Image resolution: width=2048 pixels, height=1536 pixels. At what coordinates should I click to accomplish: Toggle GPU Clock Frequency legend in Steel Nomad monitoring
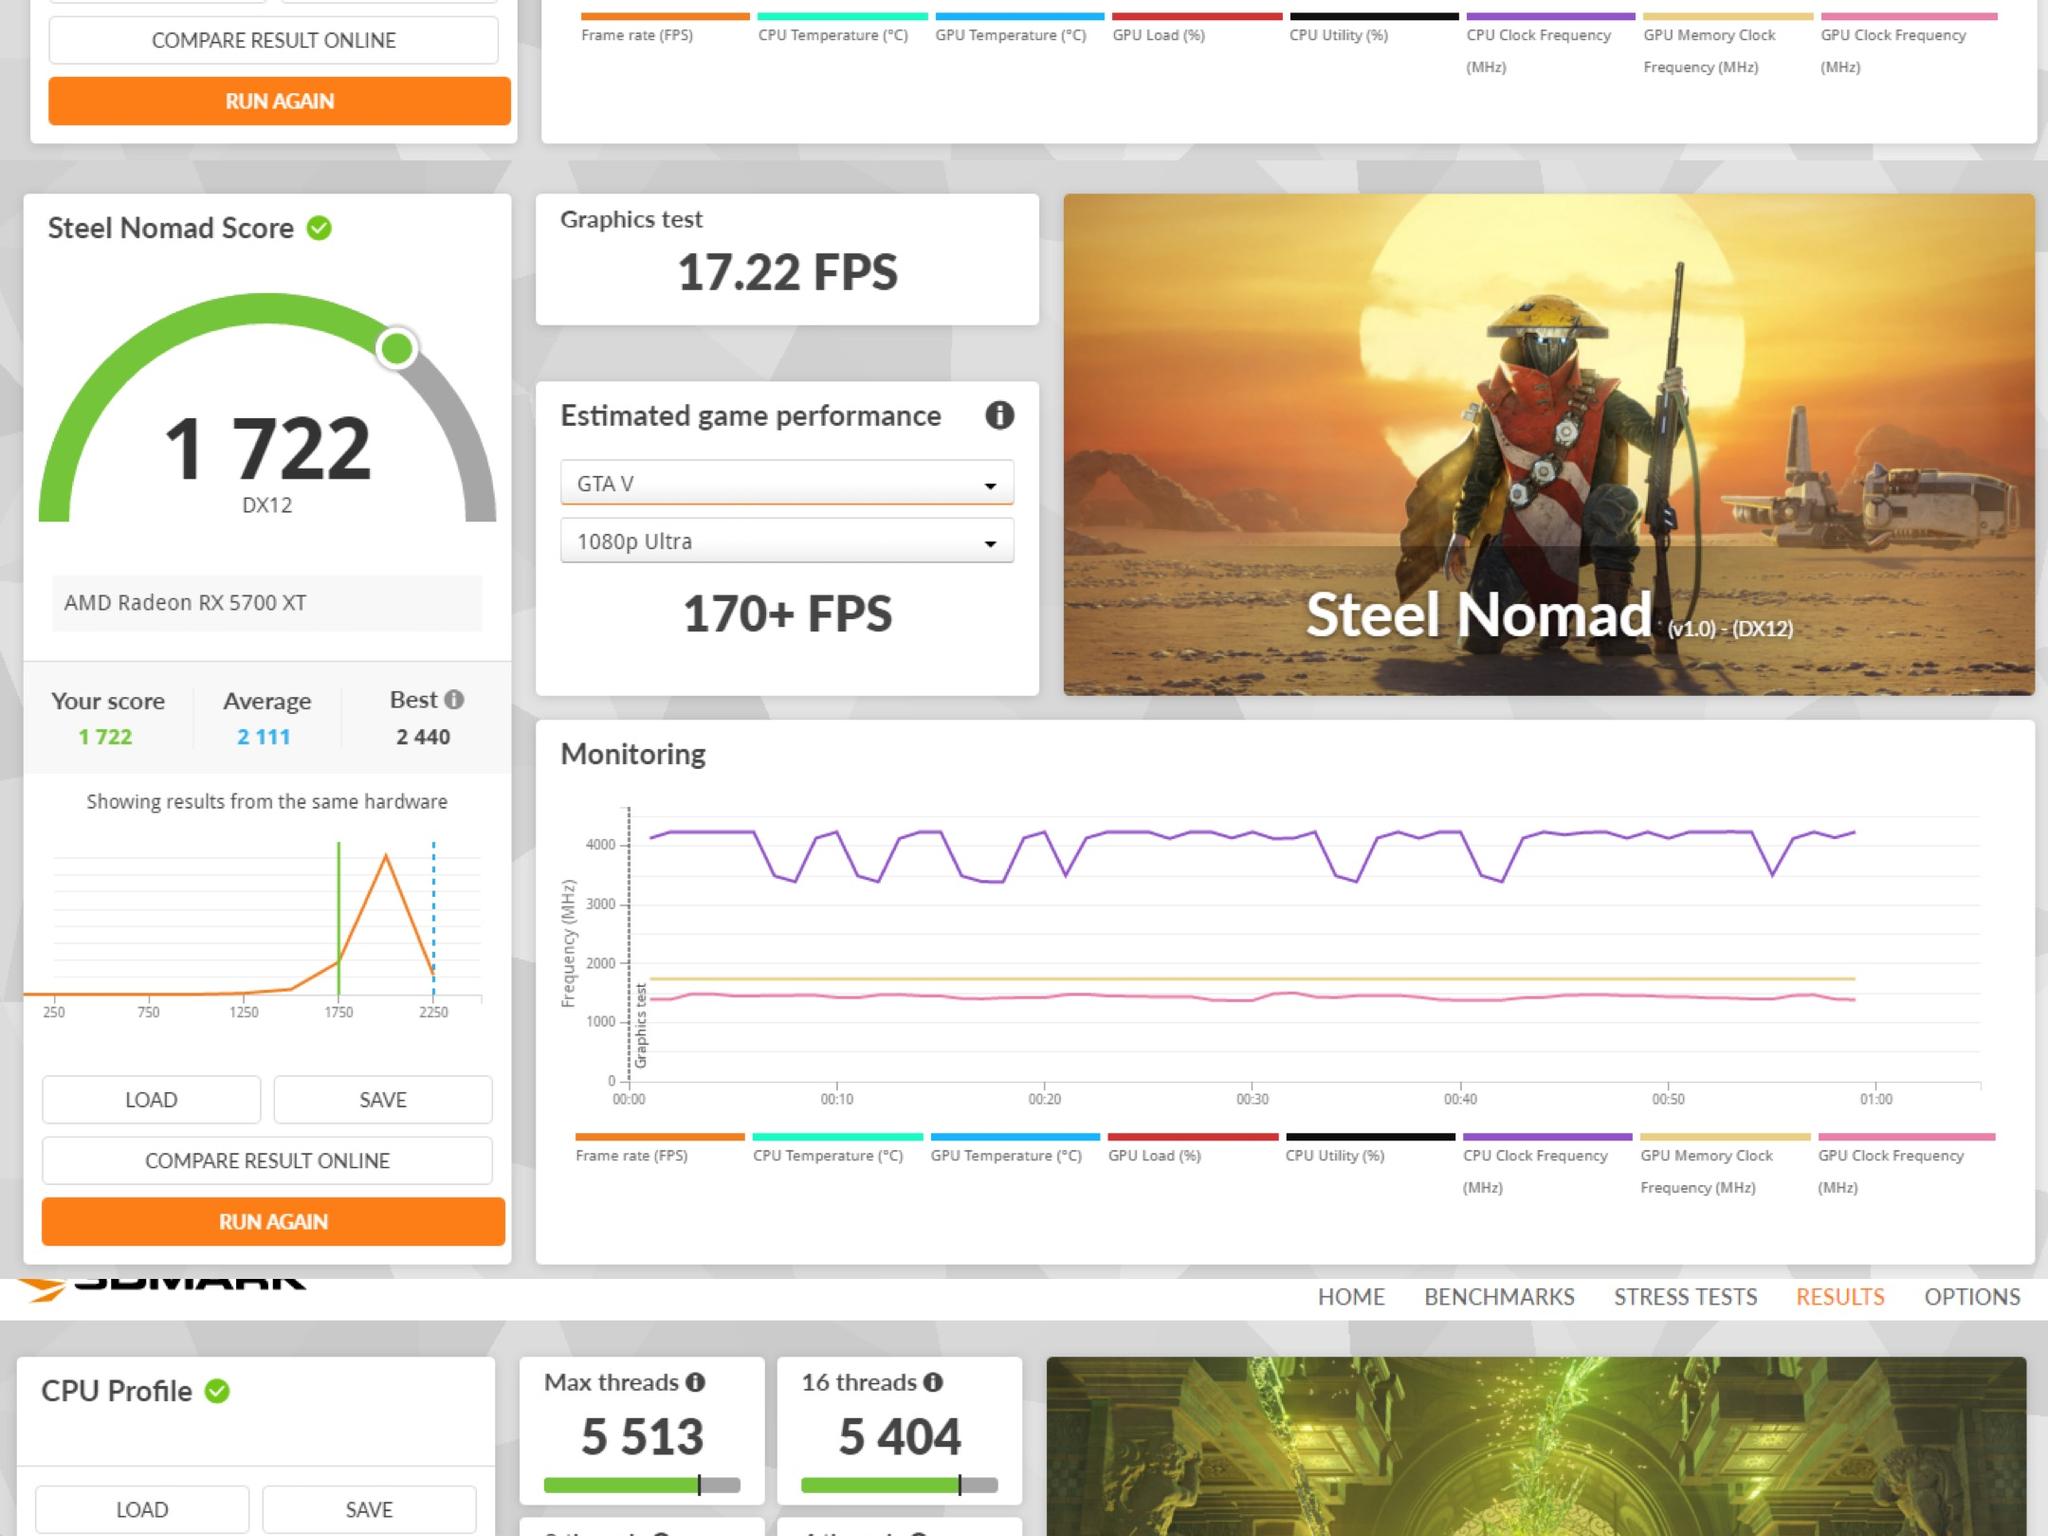coord(1906,1166)
